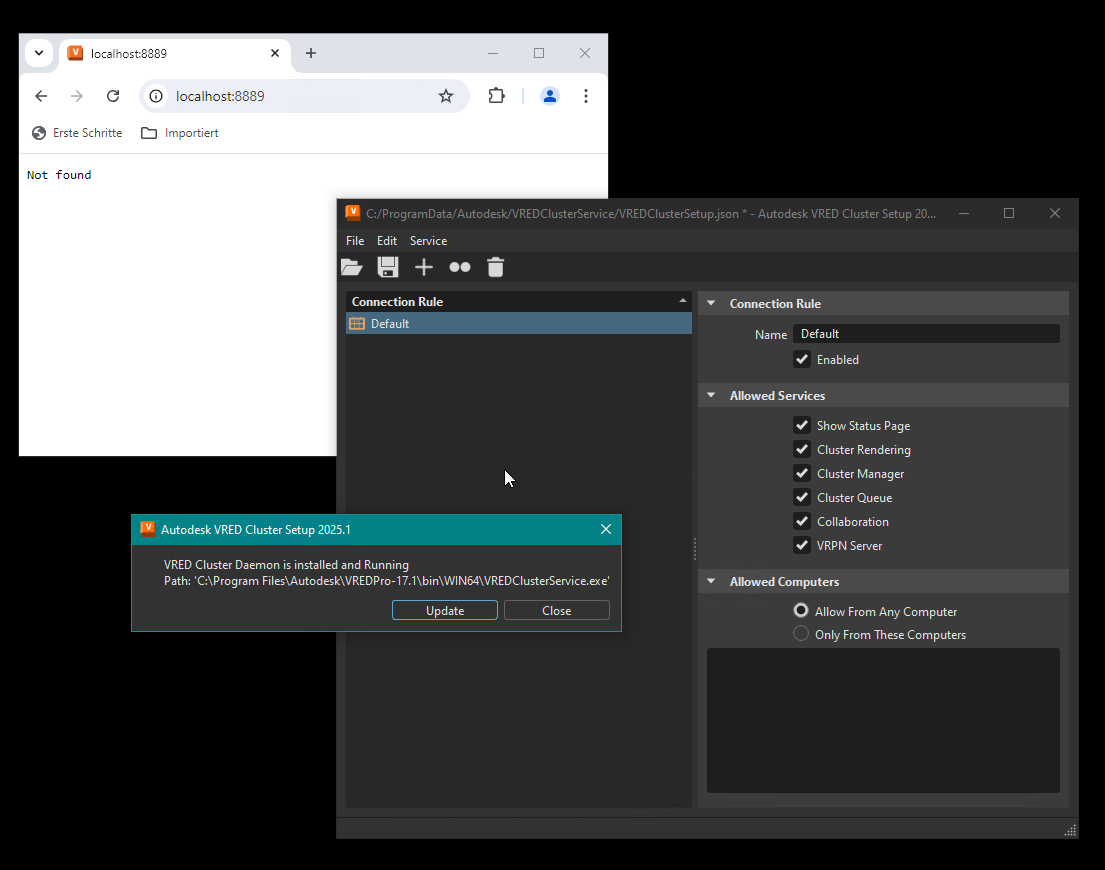
Task: Go back in the Chrome browser
Action: (41, 96)
